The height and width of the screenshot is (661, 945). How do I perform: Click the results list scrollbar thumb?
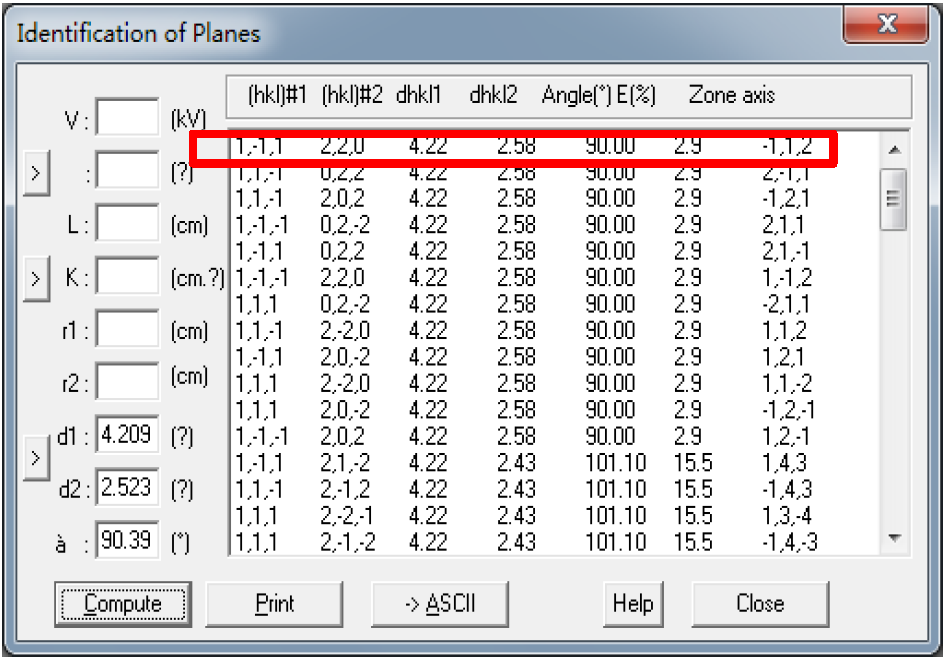pos(893,199)
